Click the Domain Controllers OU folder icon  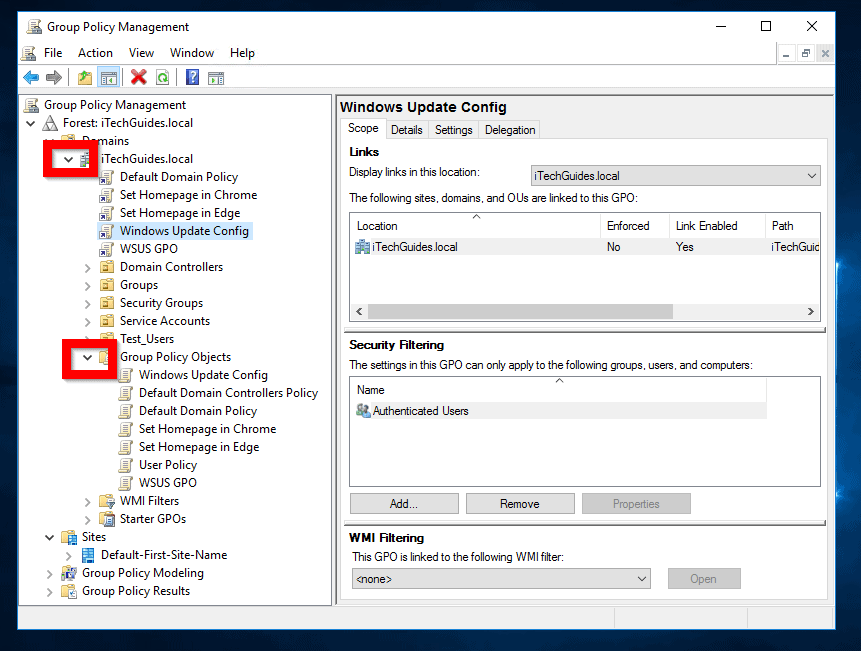click(x=107, y=267)
